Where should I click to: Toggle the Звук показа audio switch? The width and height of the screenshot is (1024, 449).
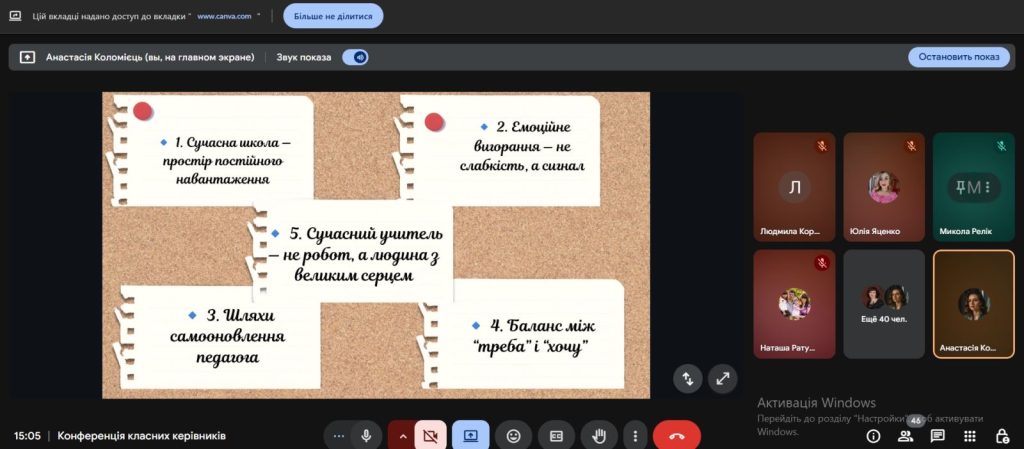[x=355, y=57]
